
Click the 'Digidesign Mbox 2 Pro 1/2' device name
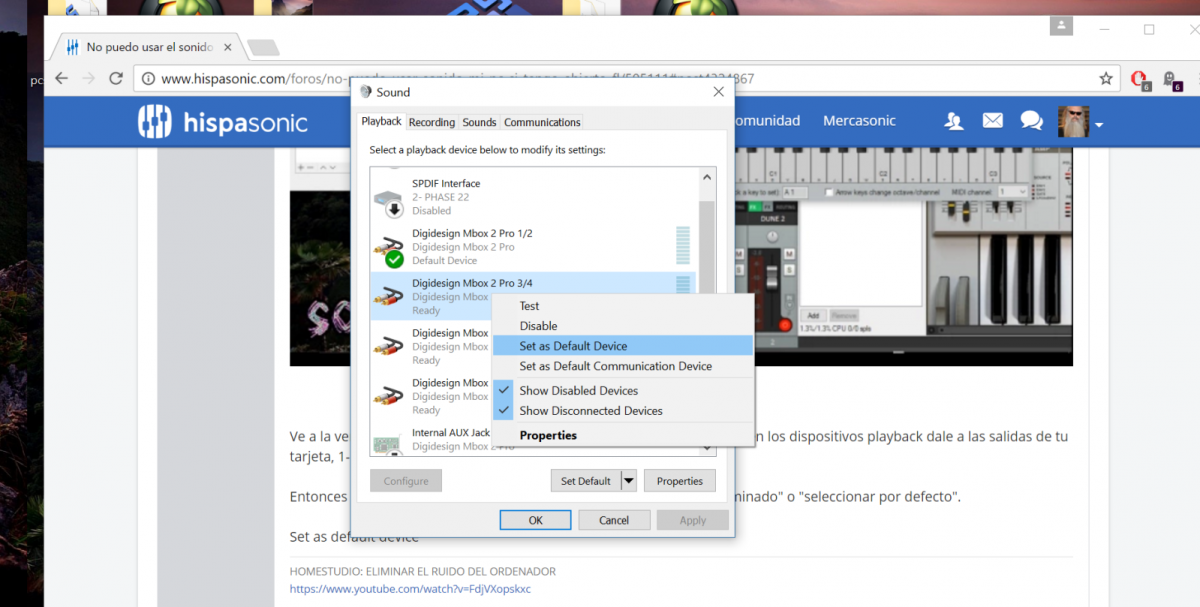(472, 233)
